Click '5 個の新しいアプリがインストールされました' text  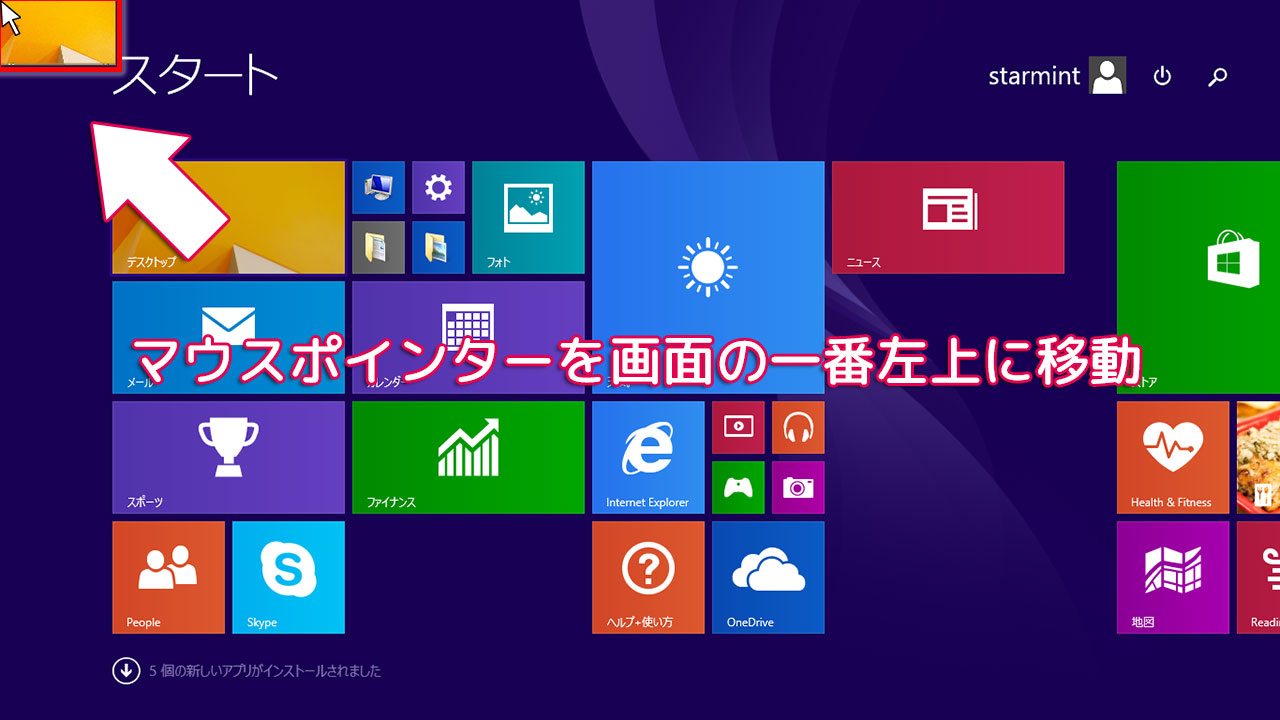265,671
